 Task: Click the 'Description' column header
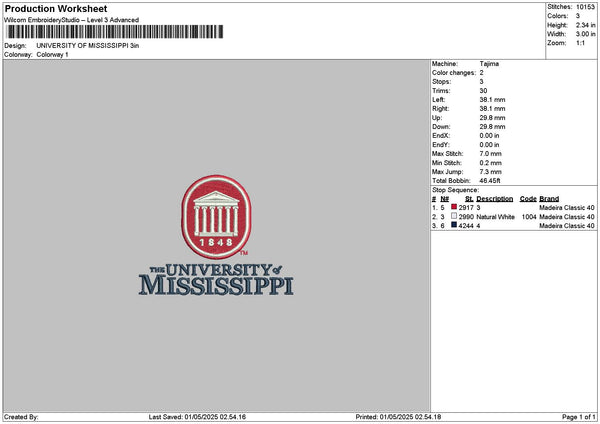point(495,199)
